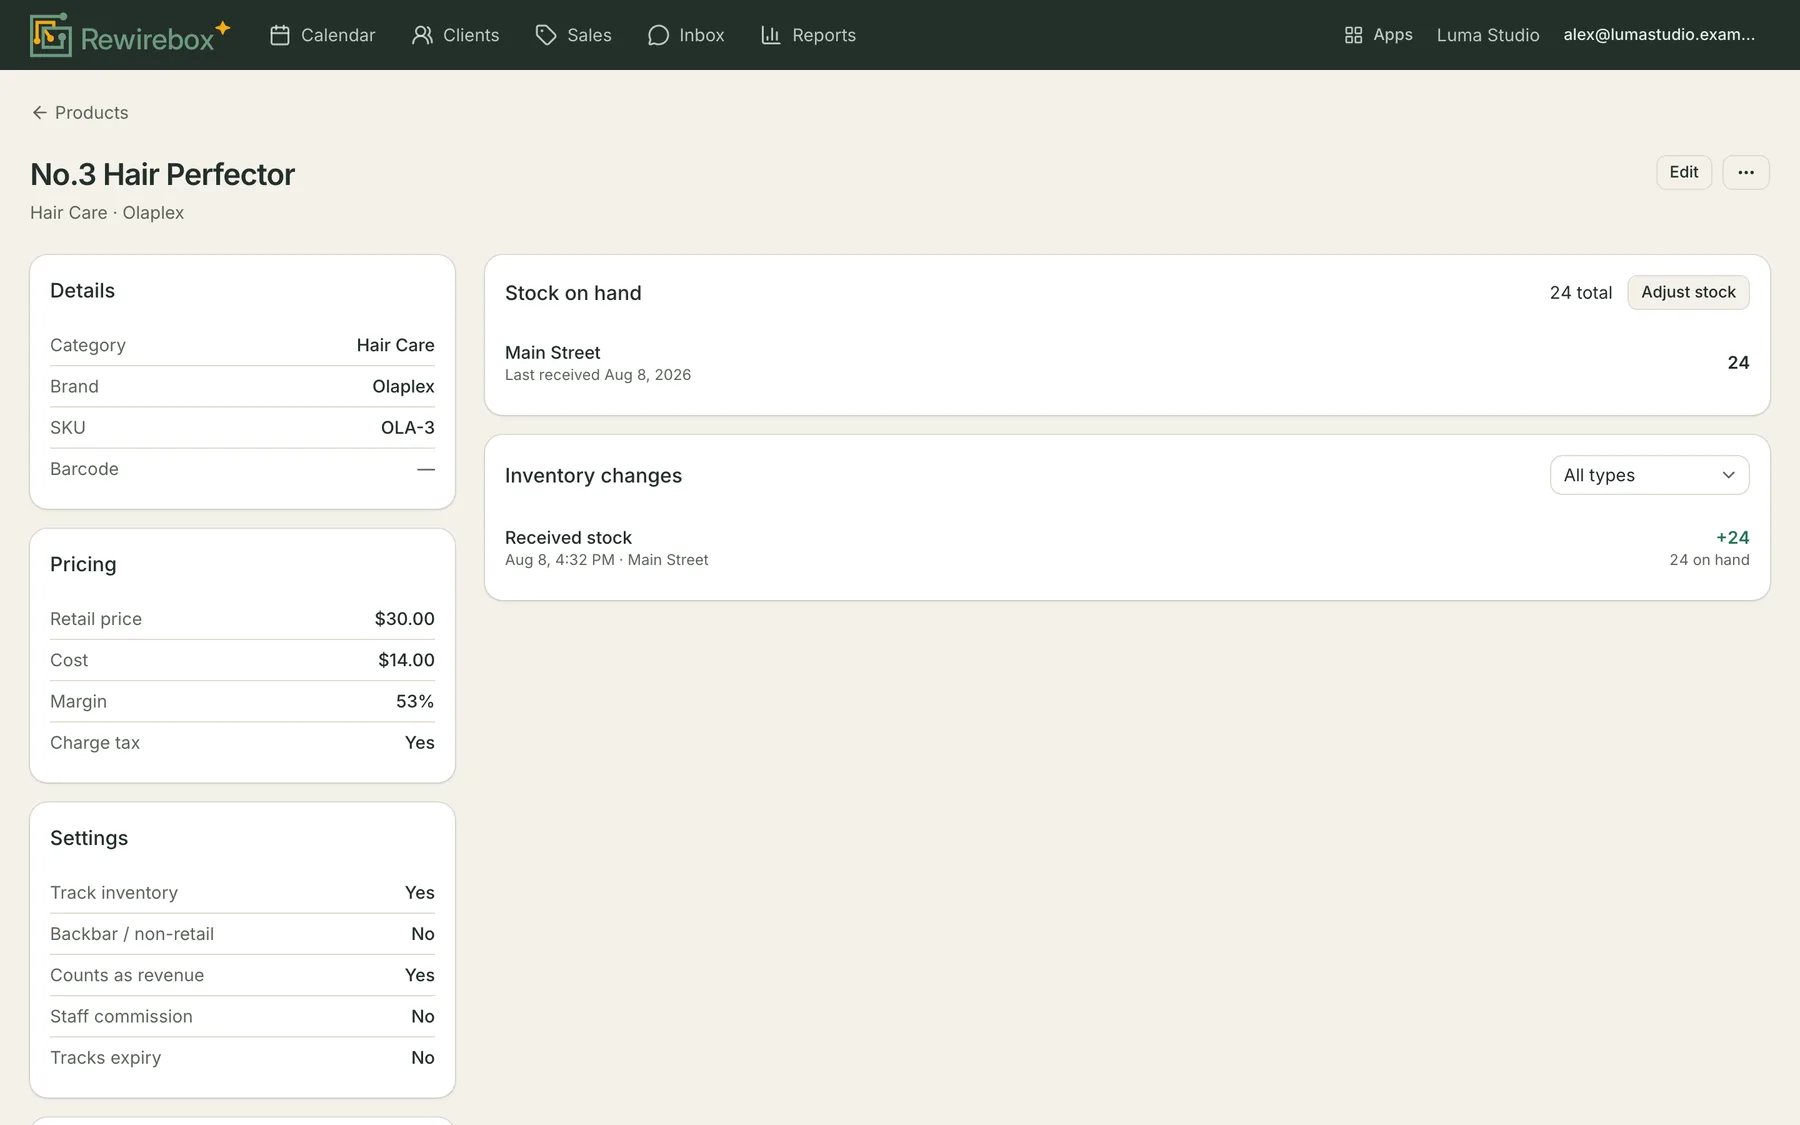Screen dimensions: 1800x1125
Task: Open the three-dot more options menu
Action: click(x=1745, y=172)
